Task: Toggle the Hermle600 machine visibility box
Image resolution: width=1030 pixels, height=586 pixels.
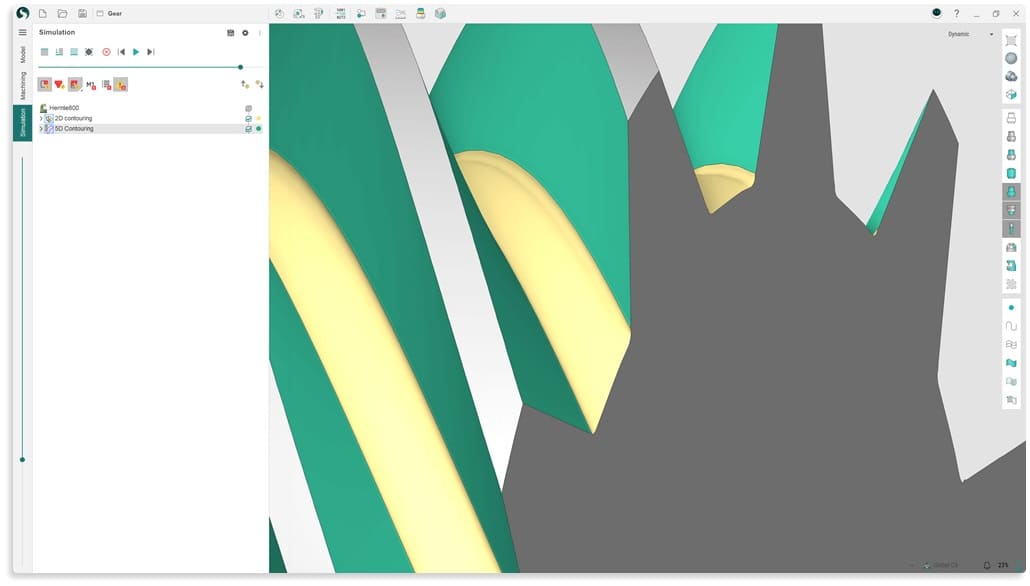Action: pyautogui.click(x=248, y=108)
